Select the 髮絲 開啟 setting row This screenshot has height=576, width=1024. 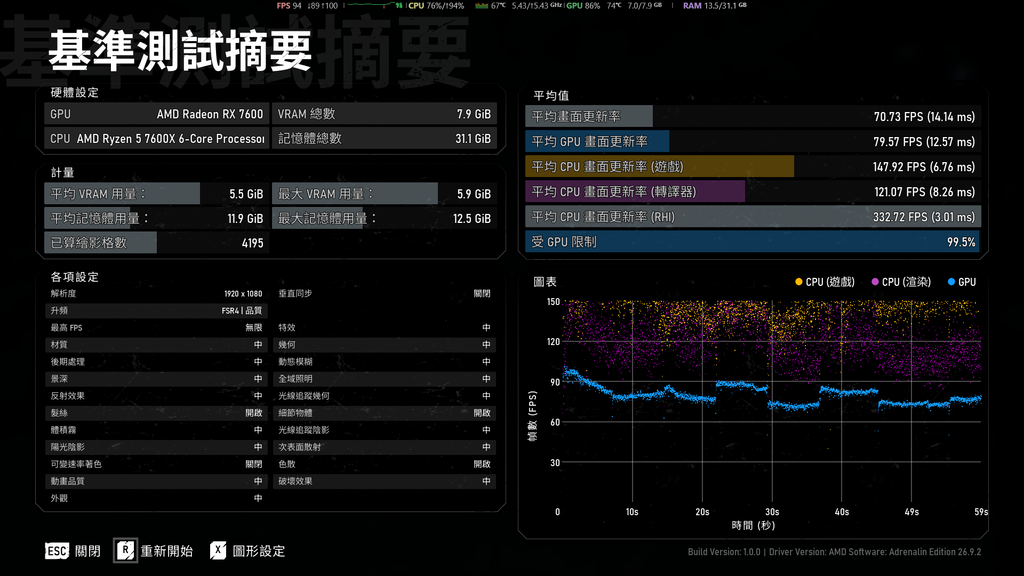pyautogui.click(x=156, y=413)
